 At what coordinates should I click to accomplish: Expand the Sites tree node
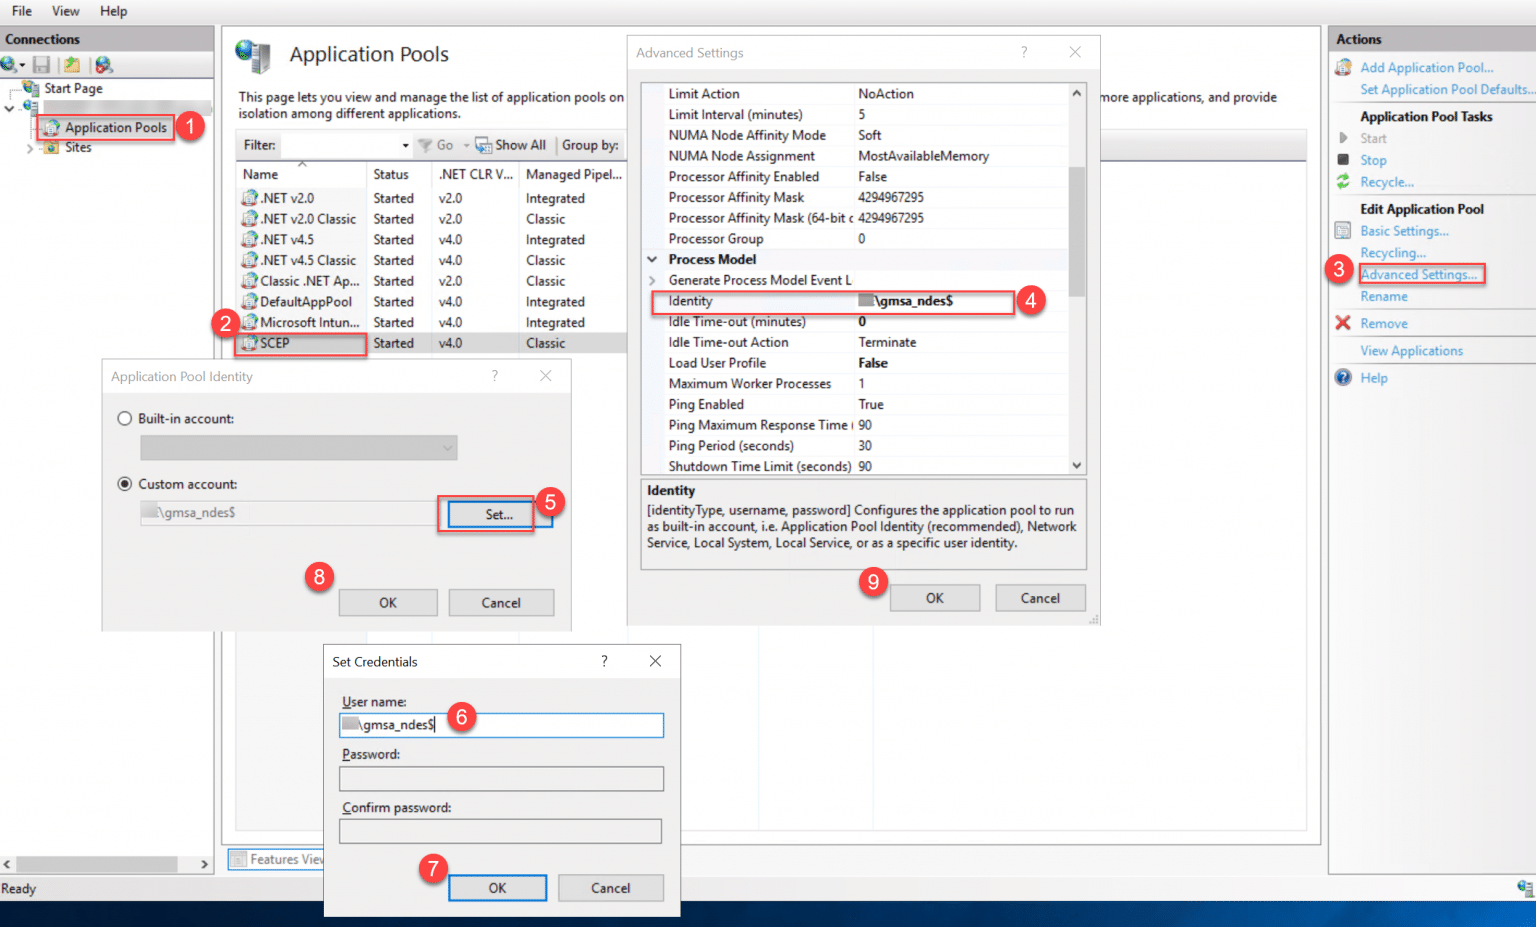point(31,146)
